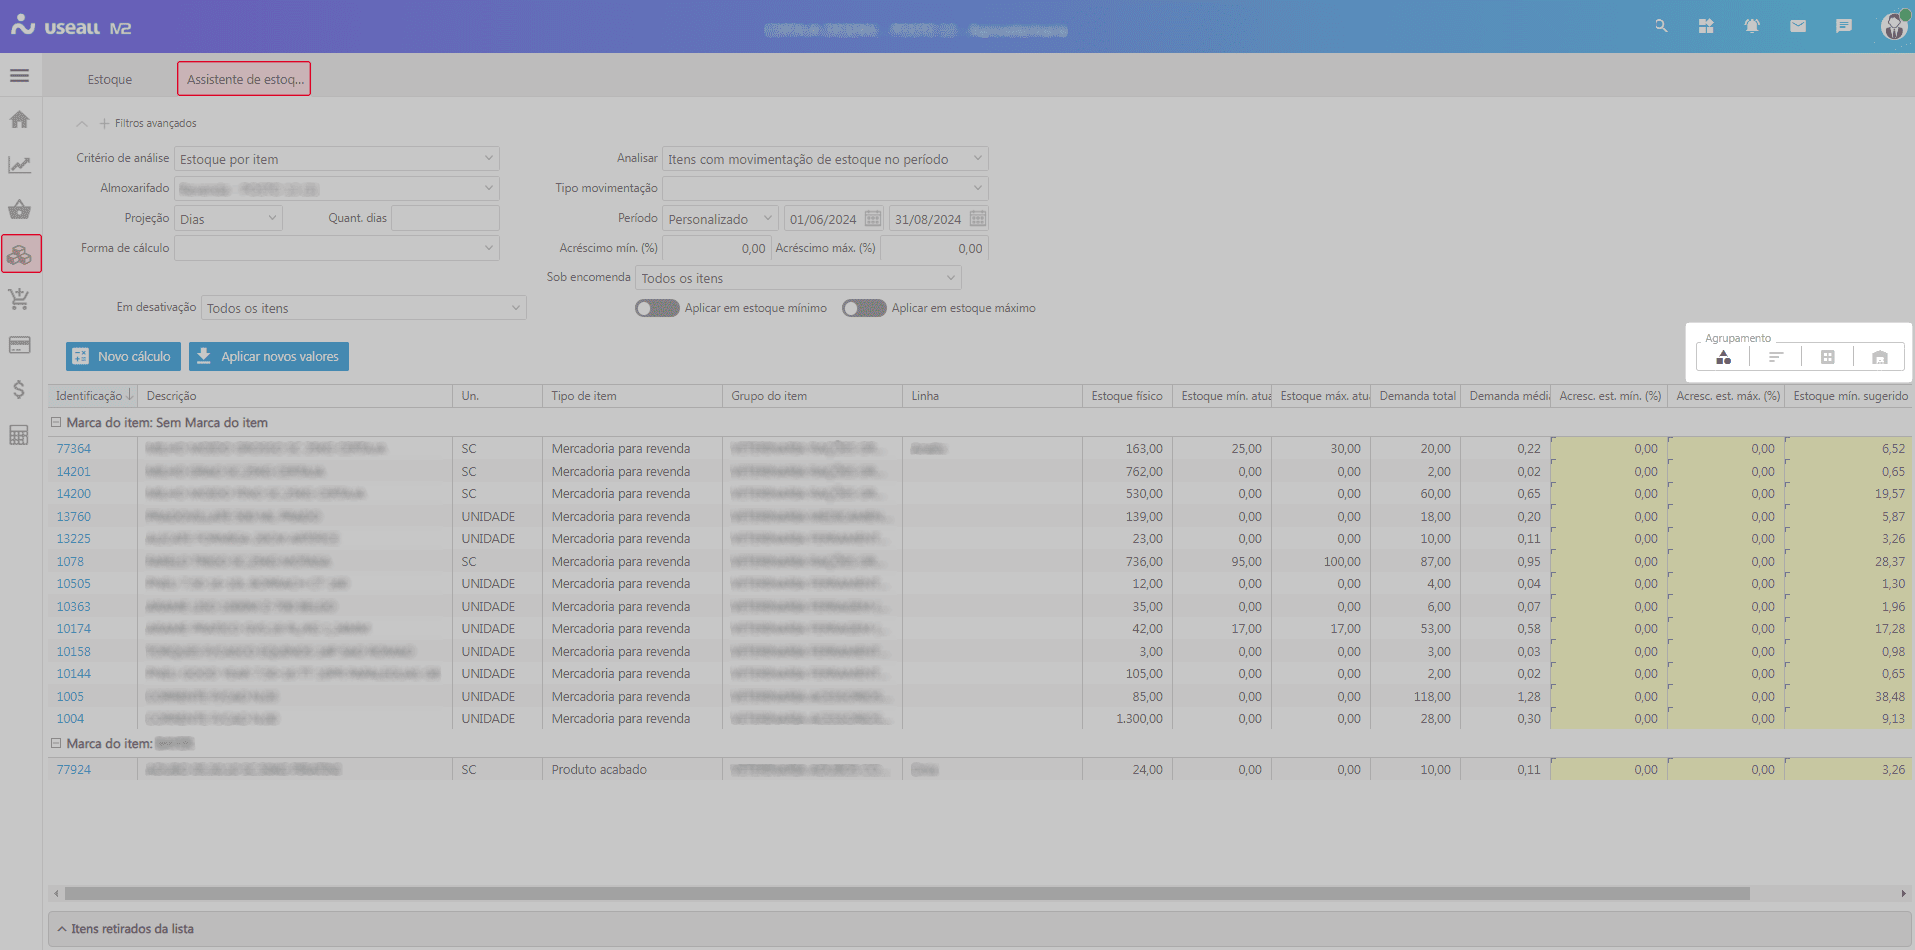Image resolution: width=1915 pixels, height=950 pixels.
Task: Open the hamburger menu in sidebar
Action: tap(20, 76)
